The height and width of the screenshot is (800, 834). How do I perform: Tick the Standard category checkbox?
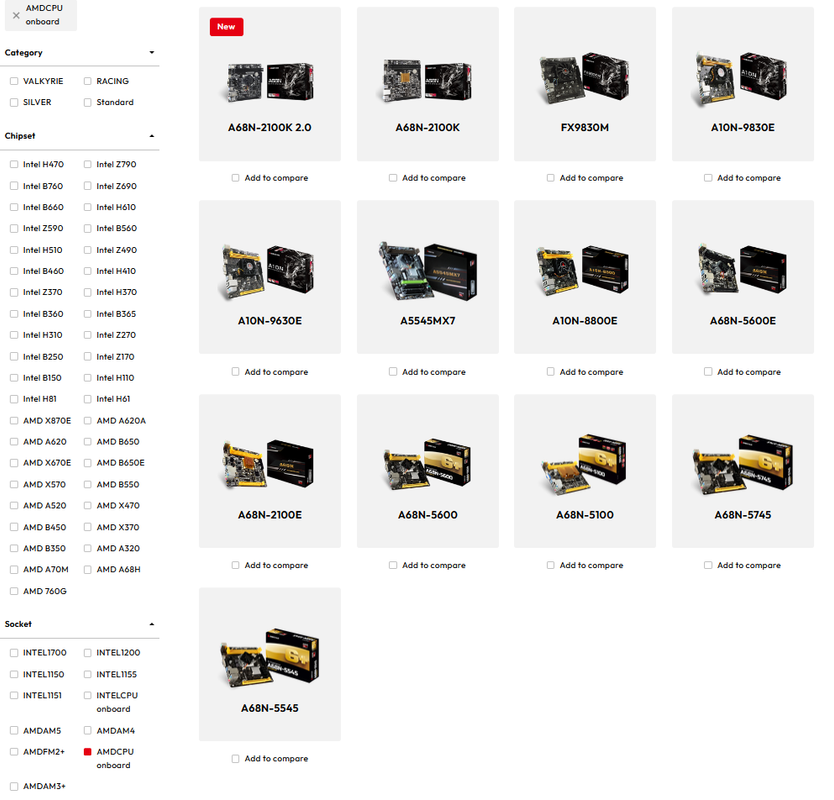88,103
